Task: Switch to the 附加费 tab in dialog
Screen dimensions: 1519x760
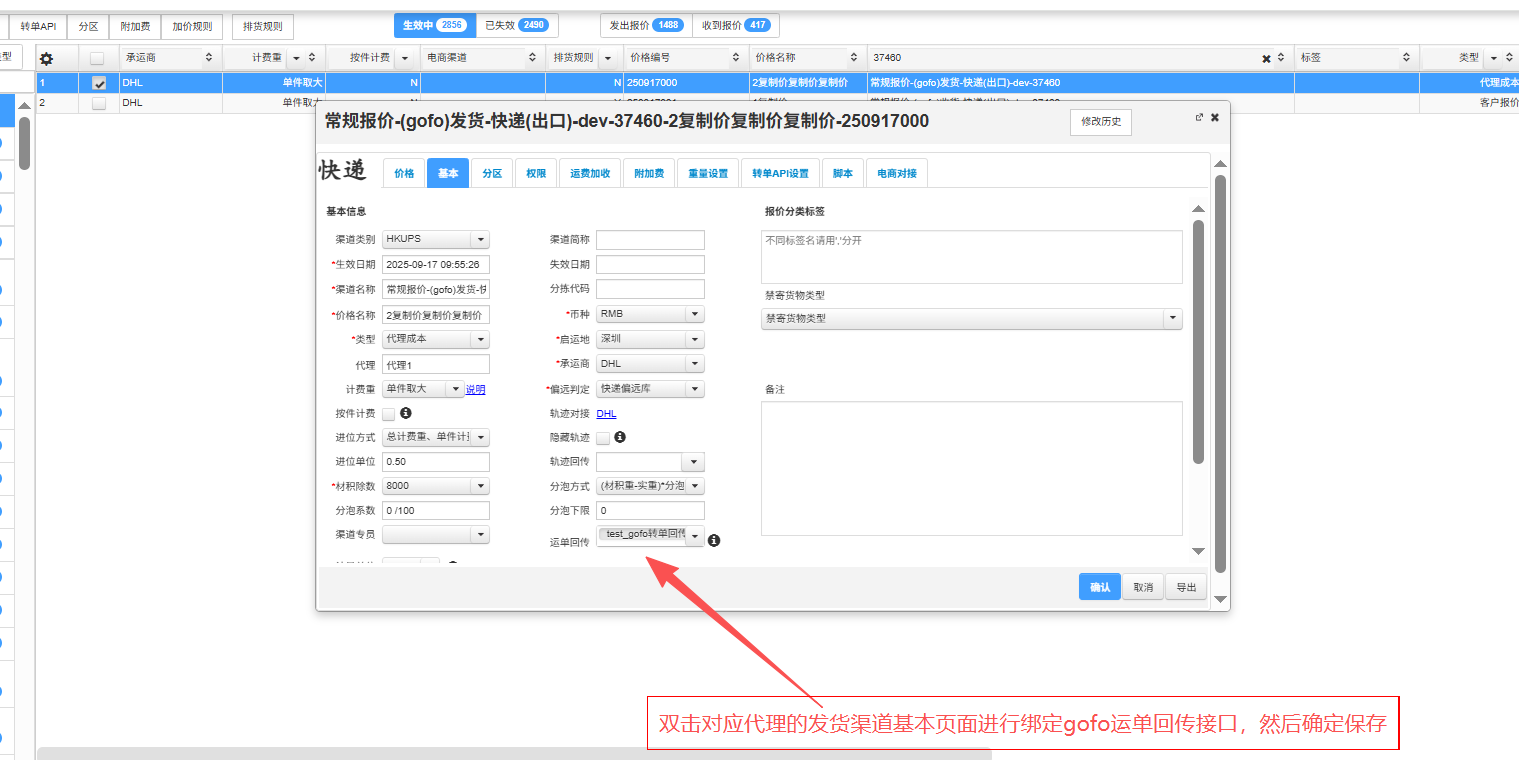Action: (649, 173)
